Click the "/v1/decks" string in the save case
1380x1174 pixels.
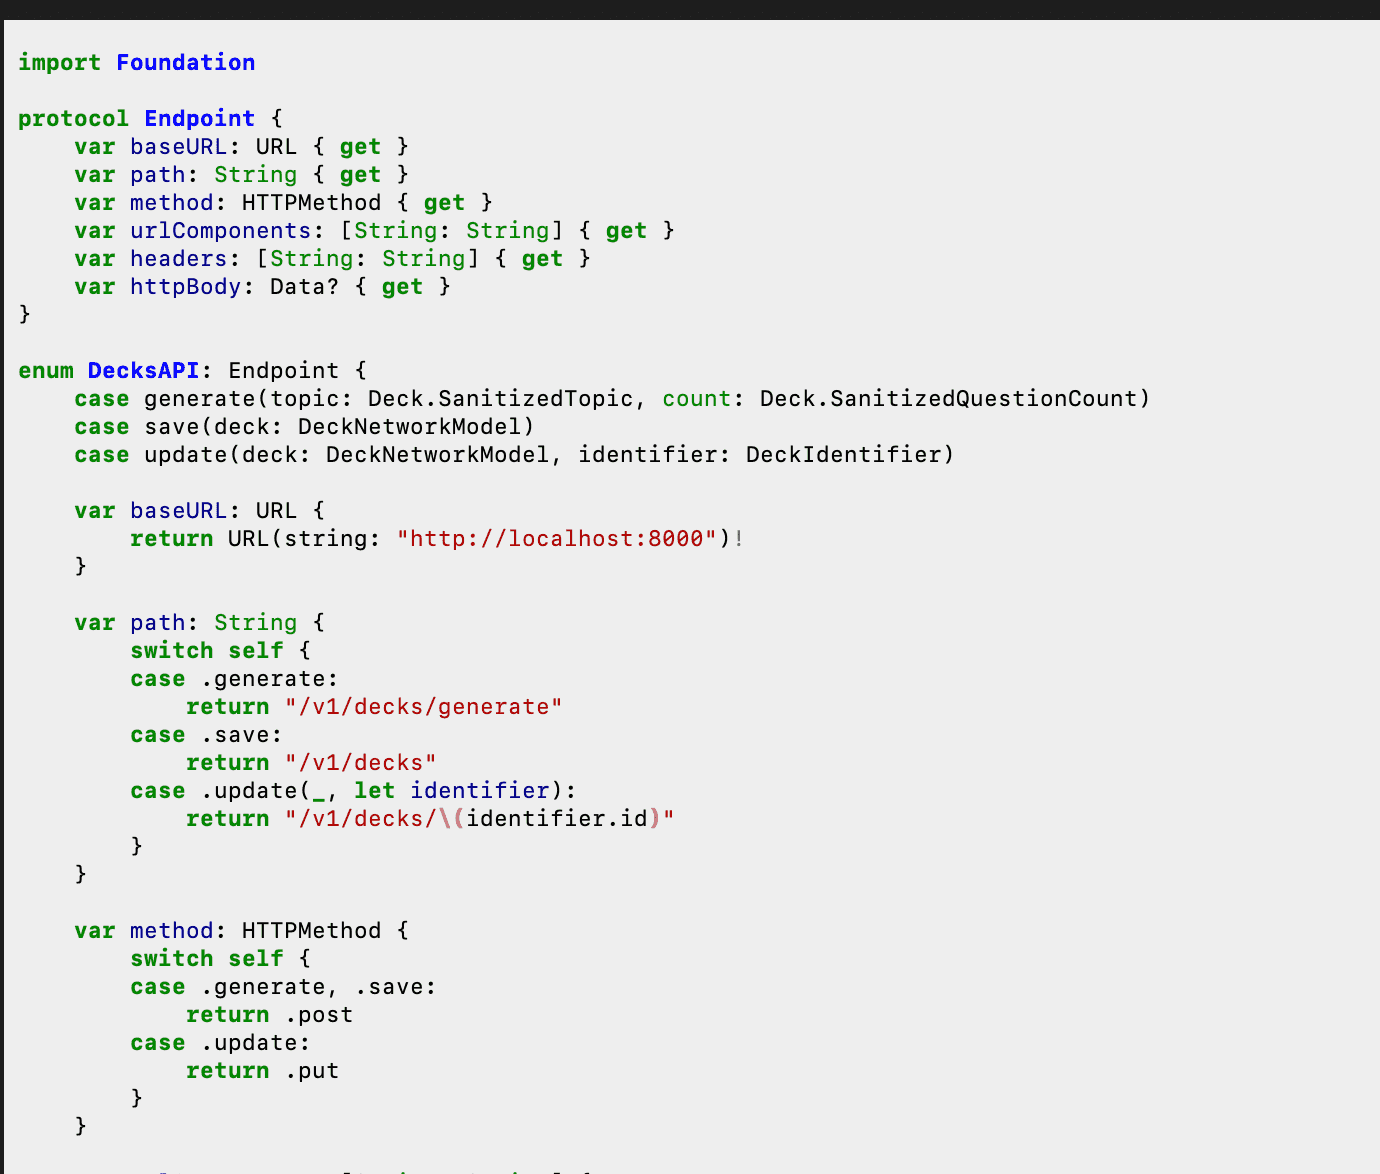pos(361,762)
